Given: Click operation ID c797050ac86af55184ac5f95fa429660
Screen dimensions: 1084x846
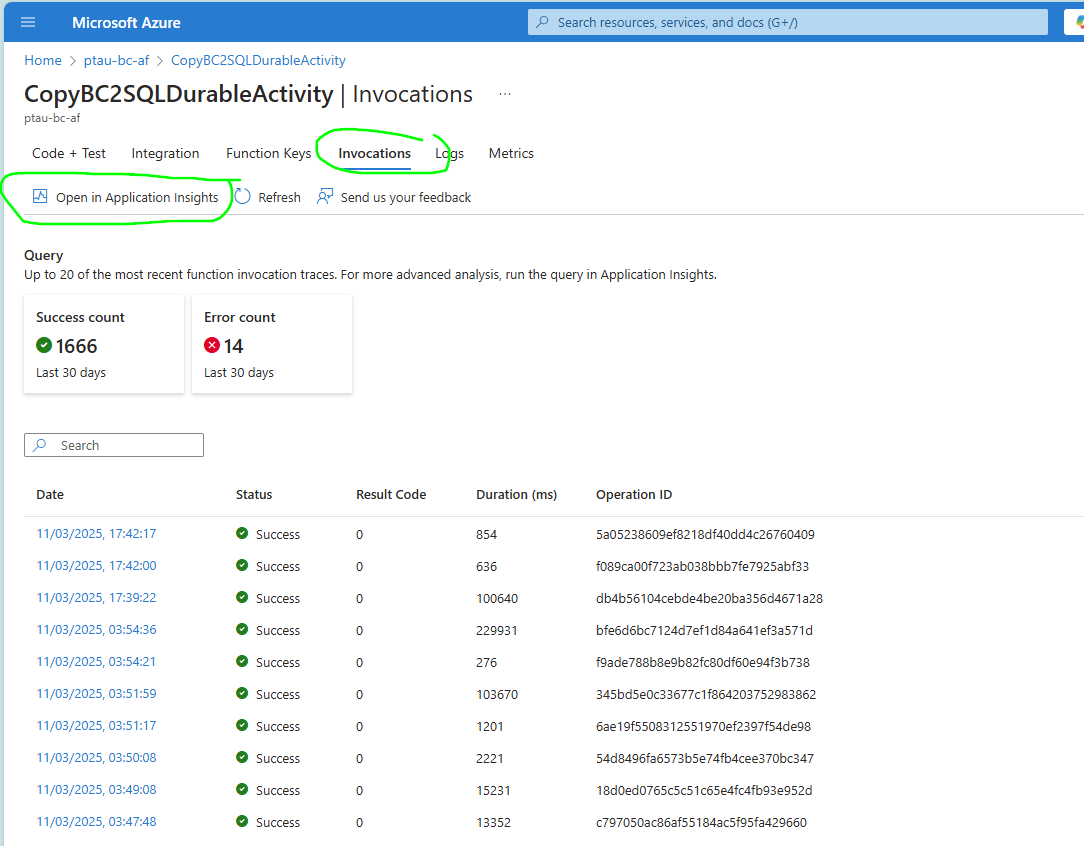Looking at the screenshot, I should [701, 822].
